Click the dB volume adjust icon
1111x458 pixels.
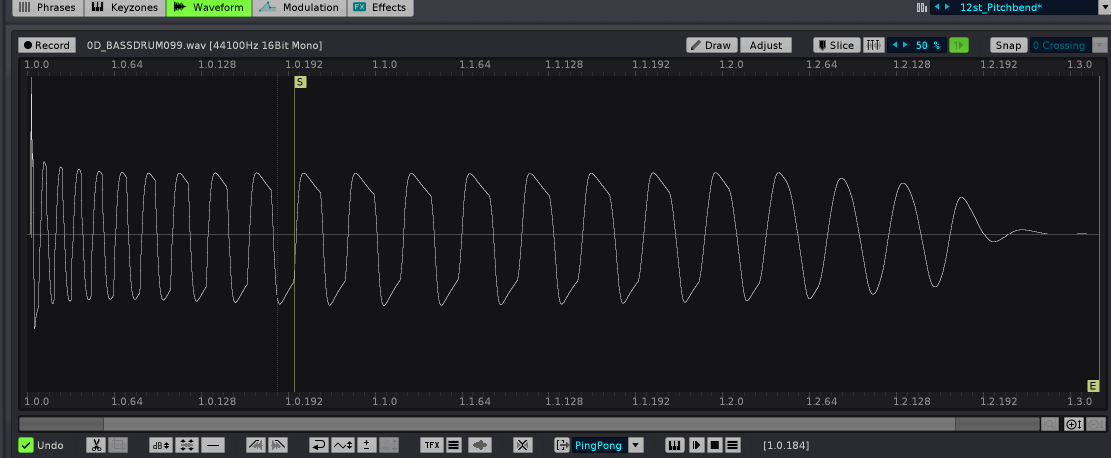tap(160, 445)
